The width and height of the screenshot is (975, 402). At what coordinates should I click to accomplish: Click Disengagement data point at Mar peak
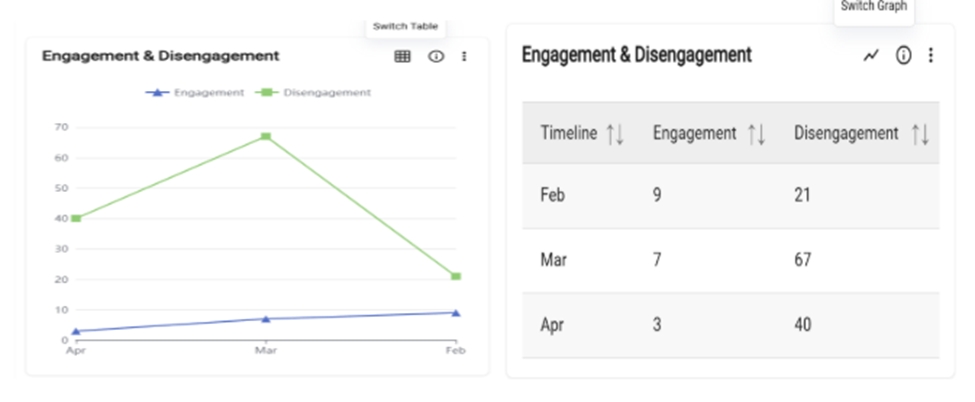point(266,136)
